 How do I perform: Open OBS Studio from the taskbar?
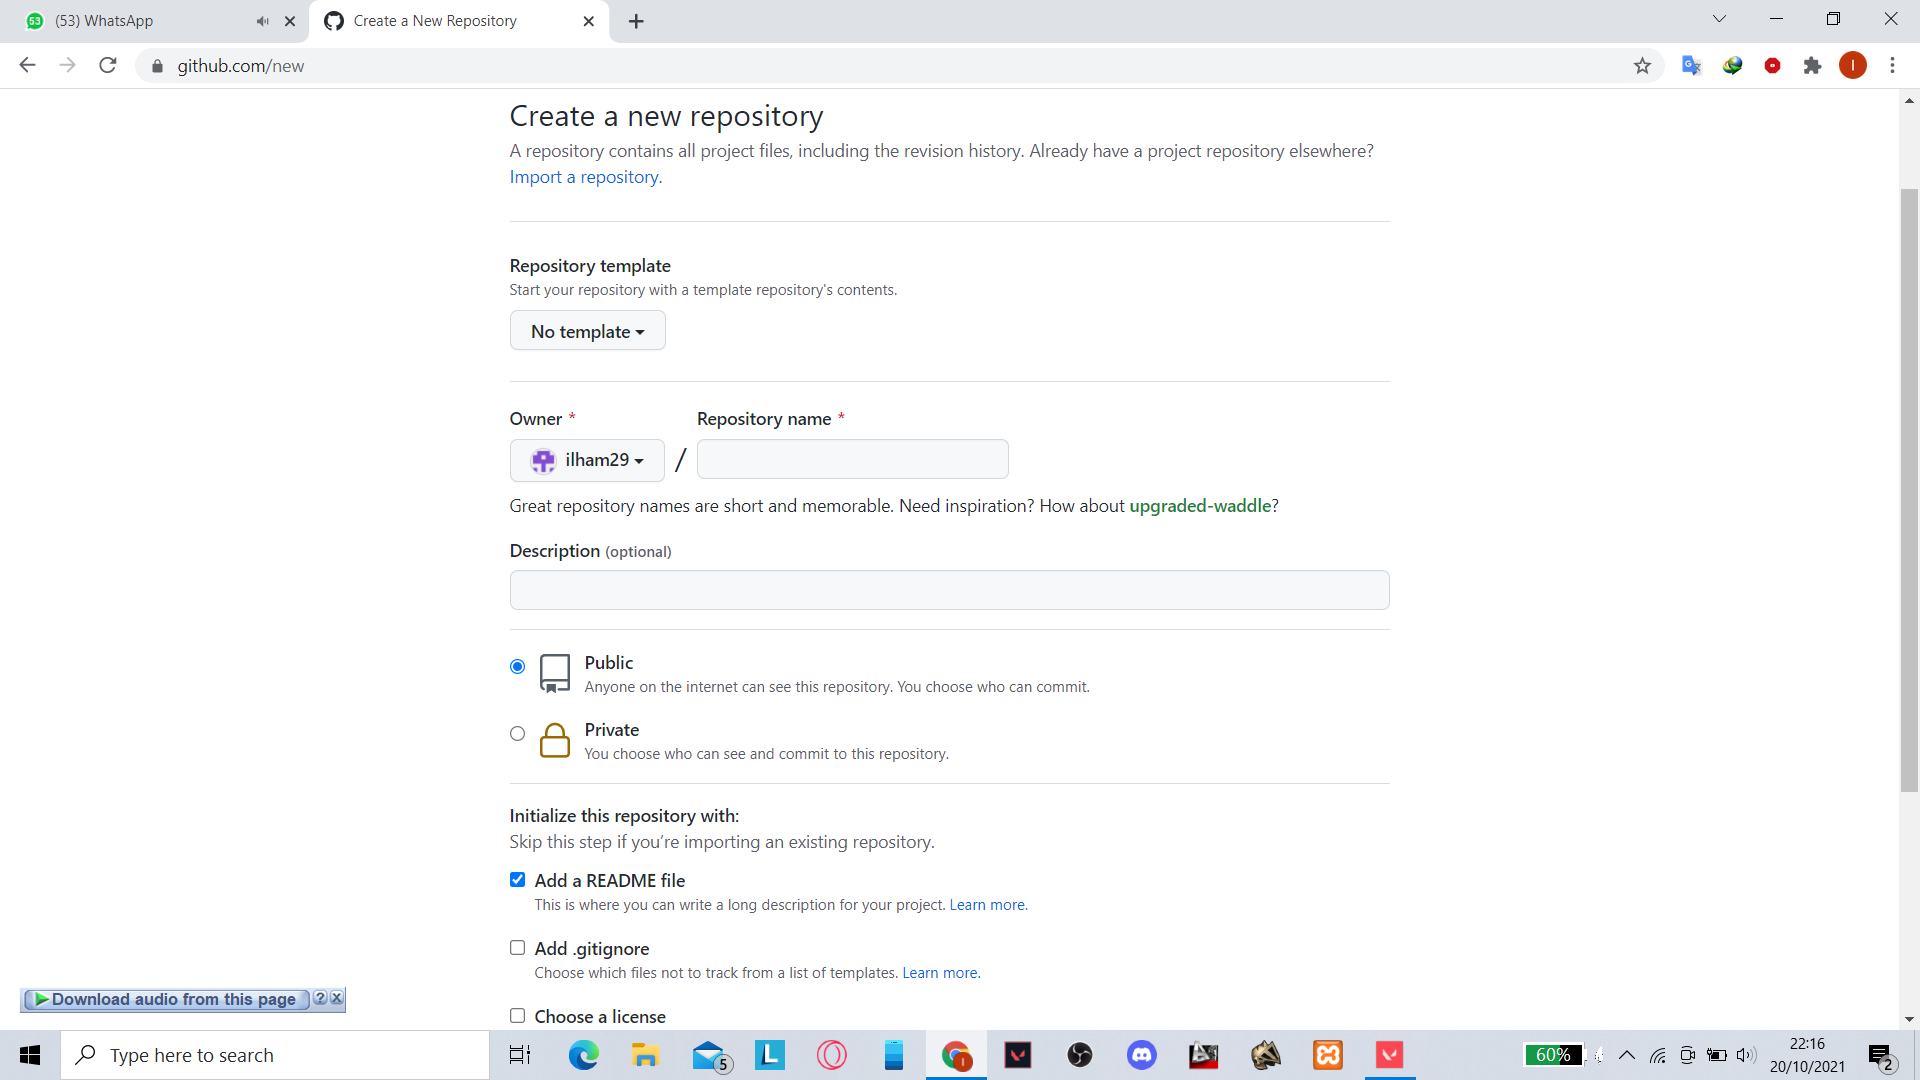1080,1055
